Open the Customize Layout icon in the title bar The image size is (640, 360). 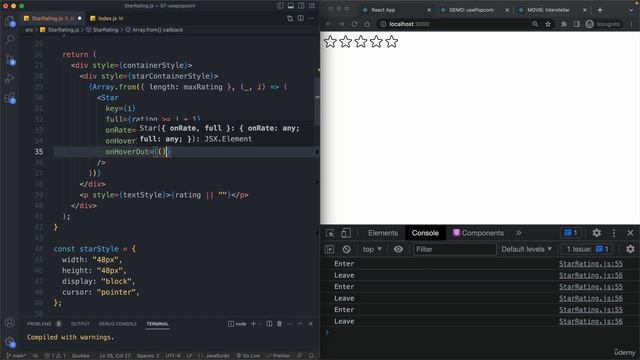pyautogui.click(x=311, y=6)
